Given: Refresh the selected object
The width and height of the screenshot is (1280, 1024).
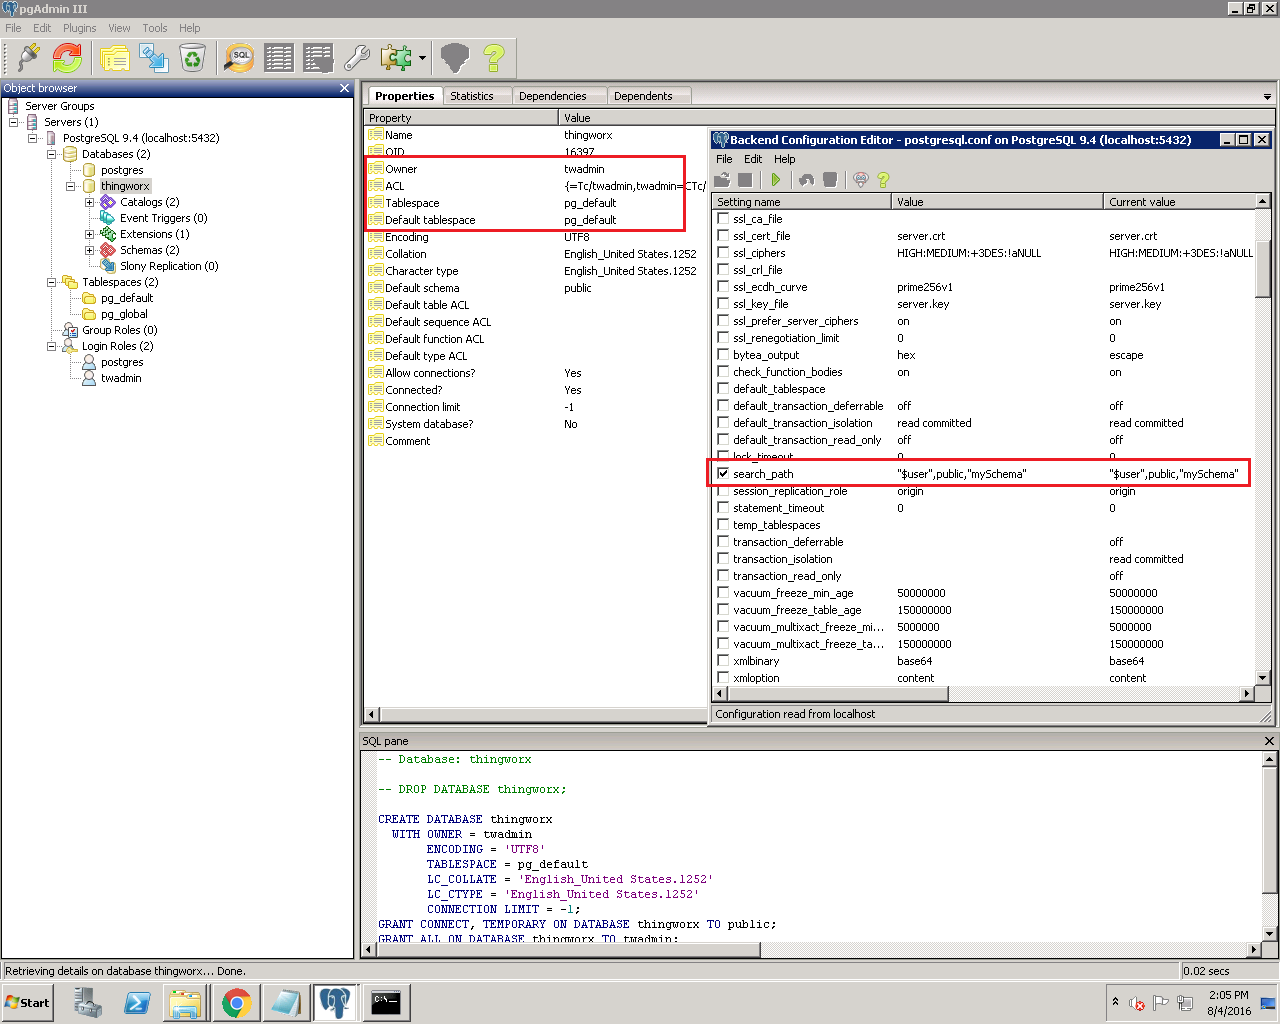Looking at the screenshot, I should (67, 58).
